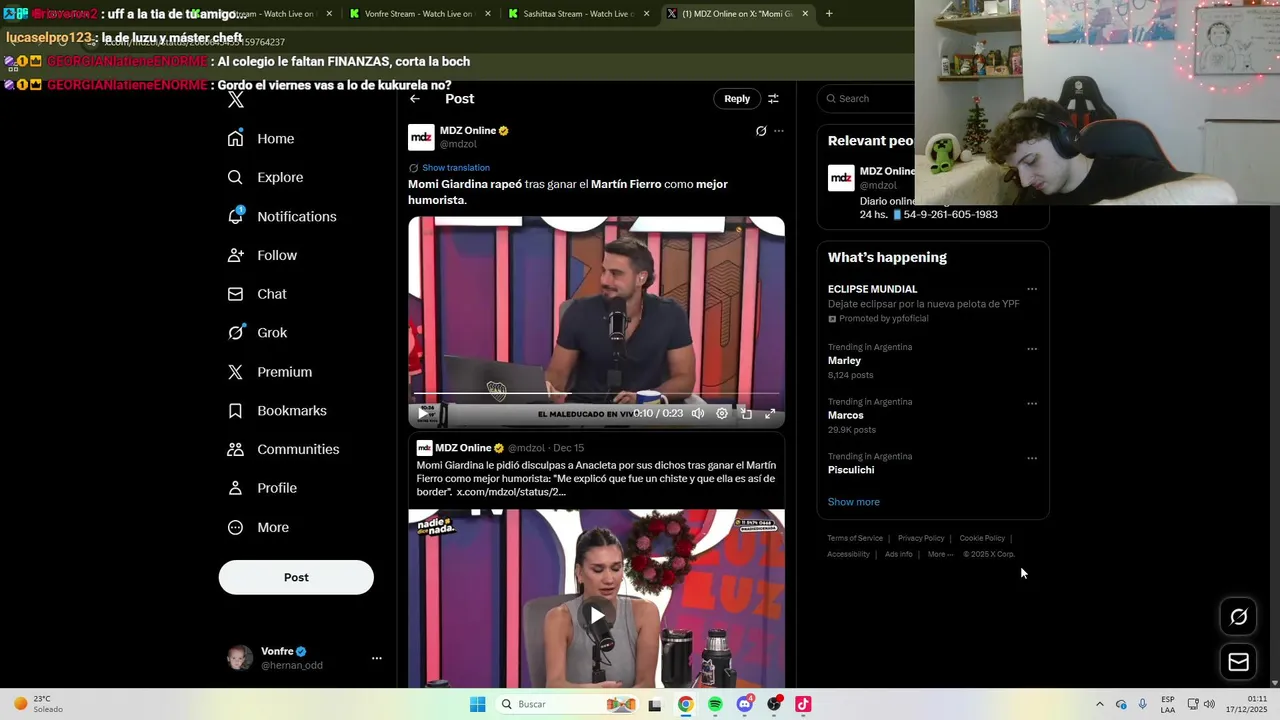Open the floating messages envelope button
The width and height of the screenshot is (1280, 720).
pos(1238,662)
